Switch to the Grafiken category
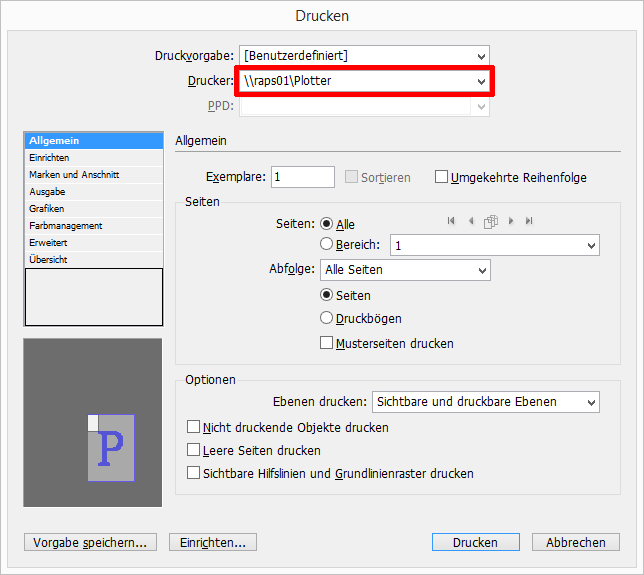Screen dimensions: 644x575 [x=94, y=209]
